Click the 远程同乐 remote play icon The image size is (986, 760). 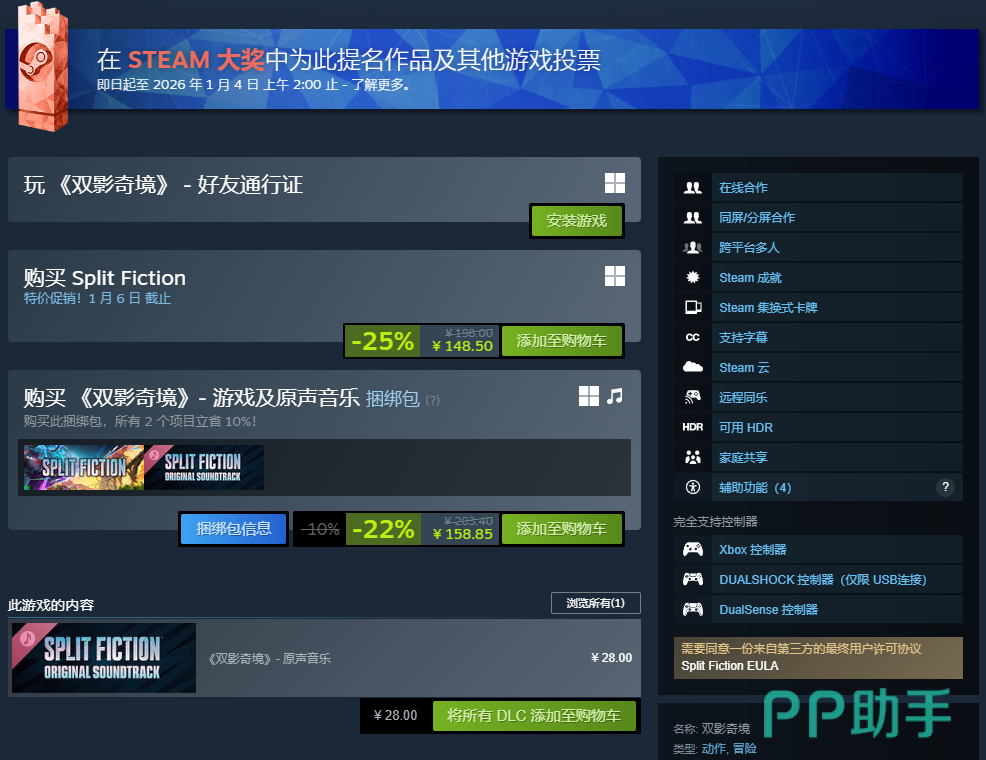tap(692, 397)
